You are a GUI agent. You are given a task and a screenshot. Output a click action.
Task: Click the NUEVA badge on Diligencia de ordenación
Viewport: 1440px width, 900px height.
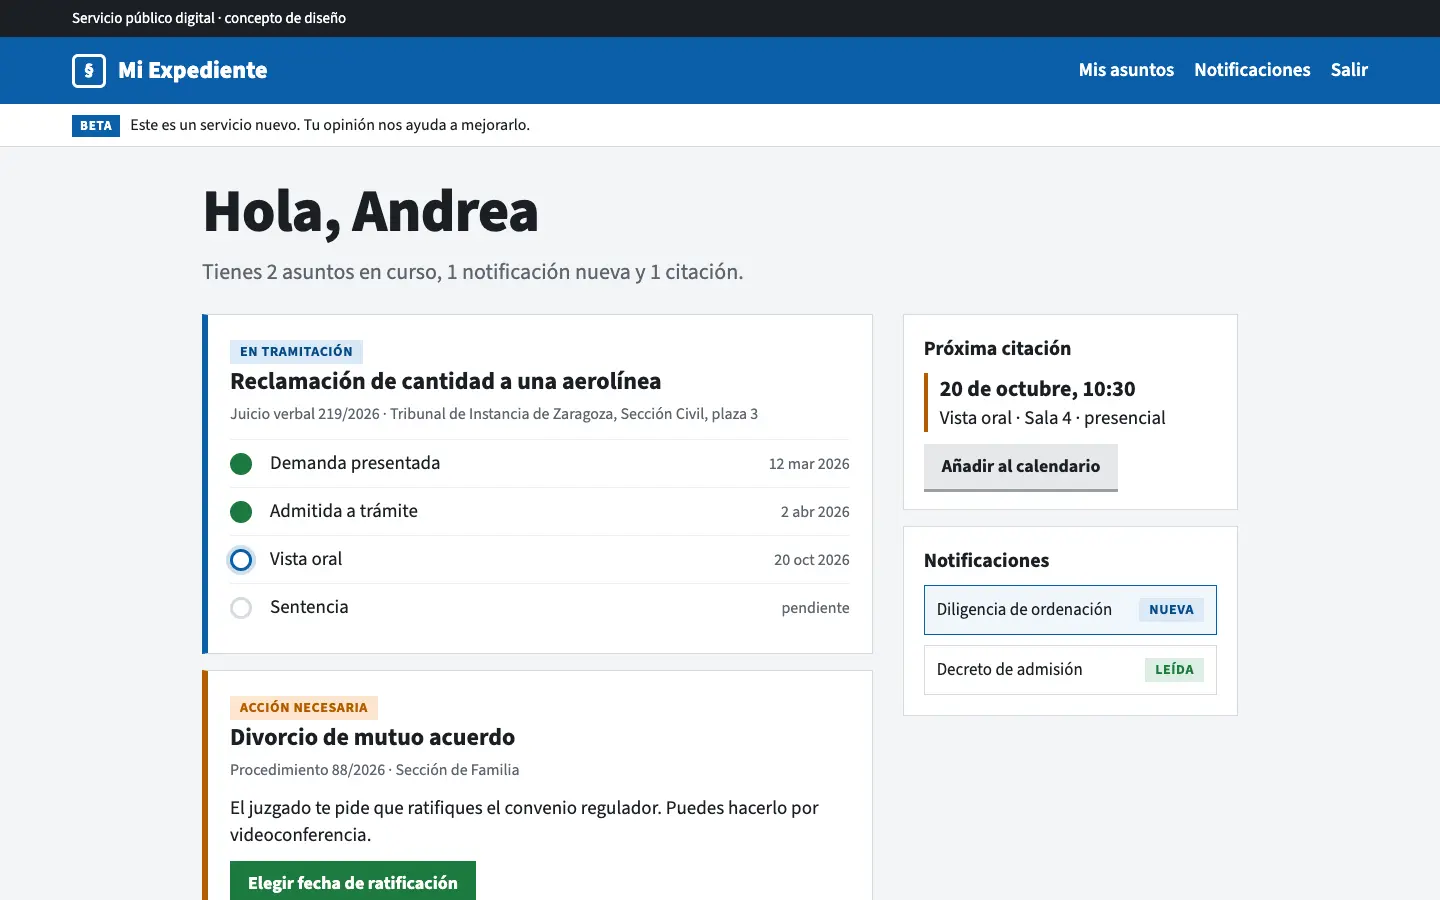pos(1171,610)
